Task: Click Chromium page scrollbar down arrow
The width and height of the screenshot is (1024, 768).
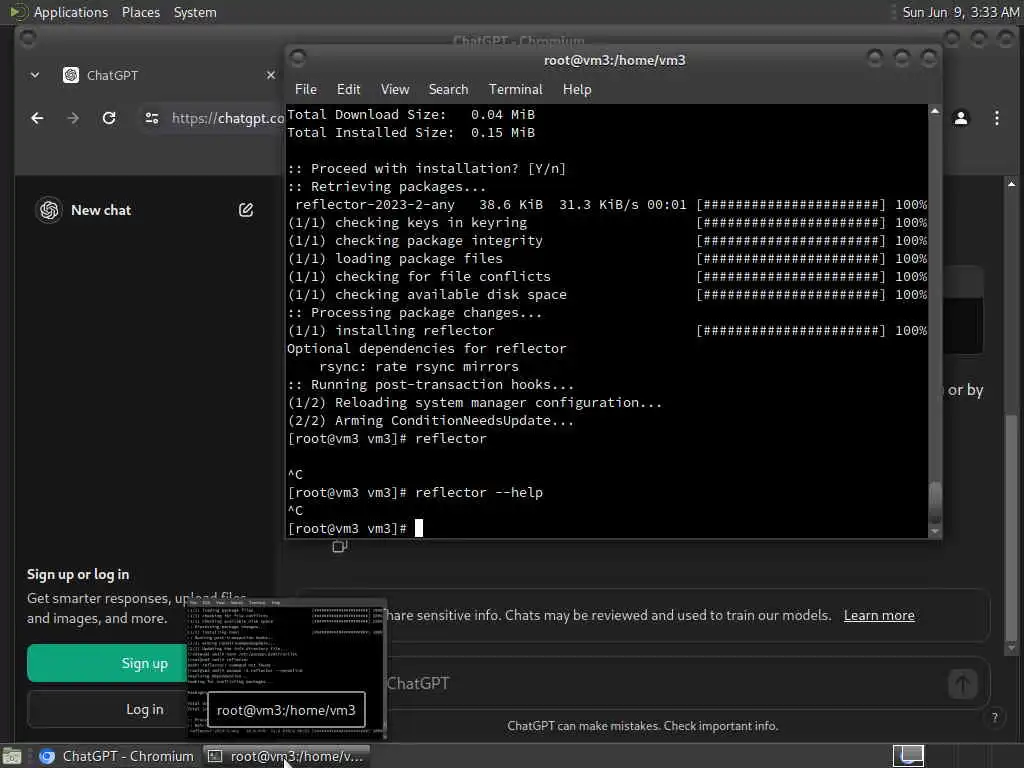Action: coord(1011,648)
